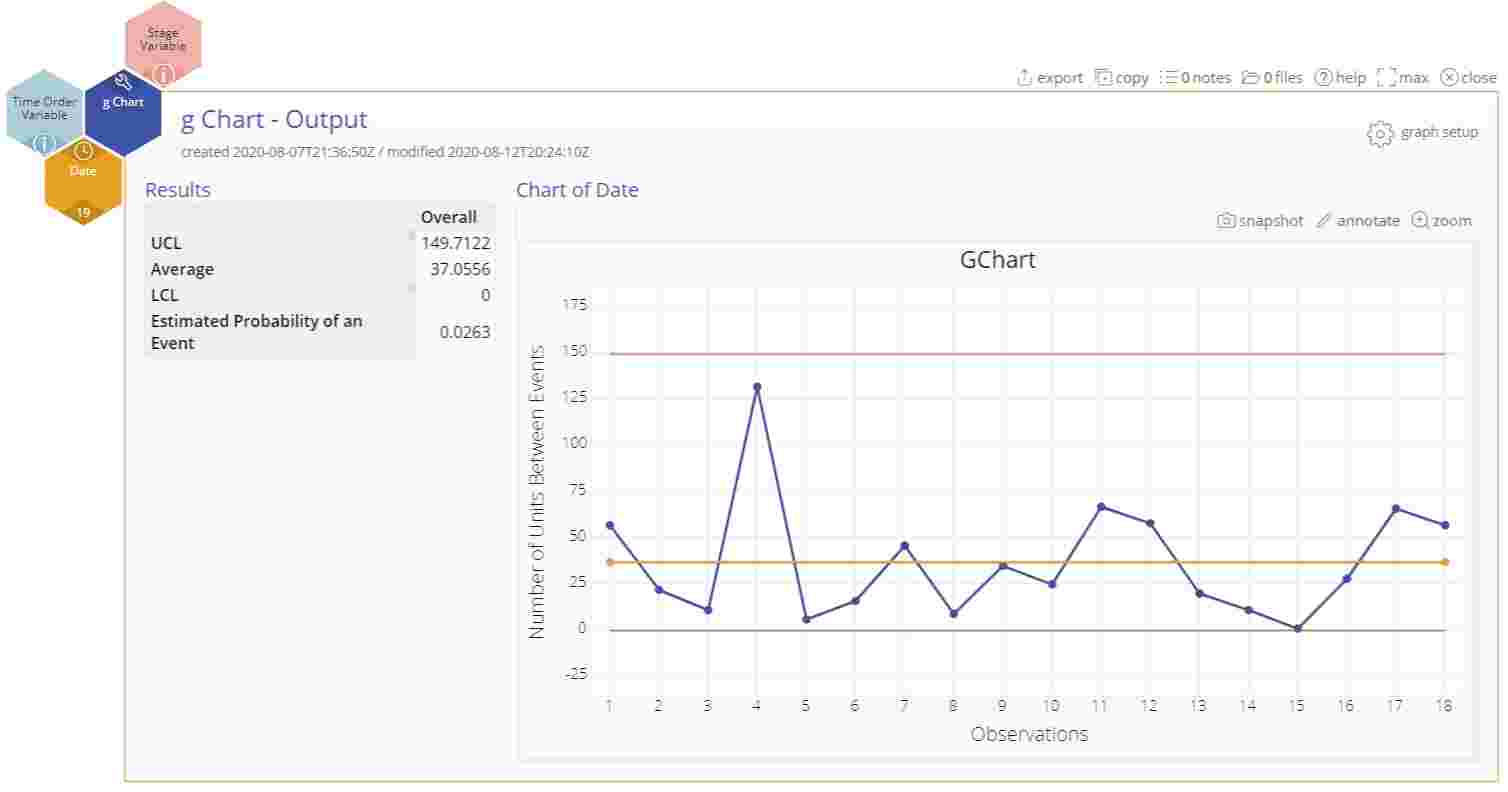Select the Stage Variable hexagon node
Screen dimensions: 1508x792
(x=162, y=40)
